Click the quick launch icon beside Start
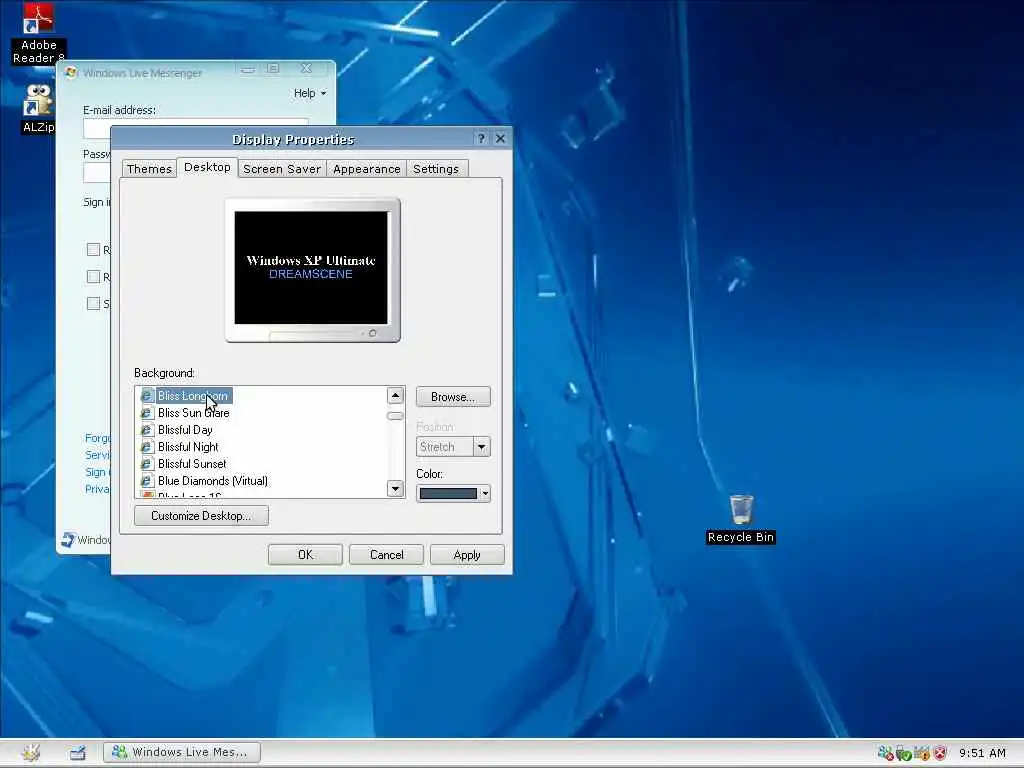This screenshot has width=1024, height=768. point(77,753)
